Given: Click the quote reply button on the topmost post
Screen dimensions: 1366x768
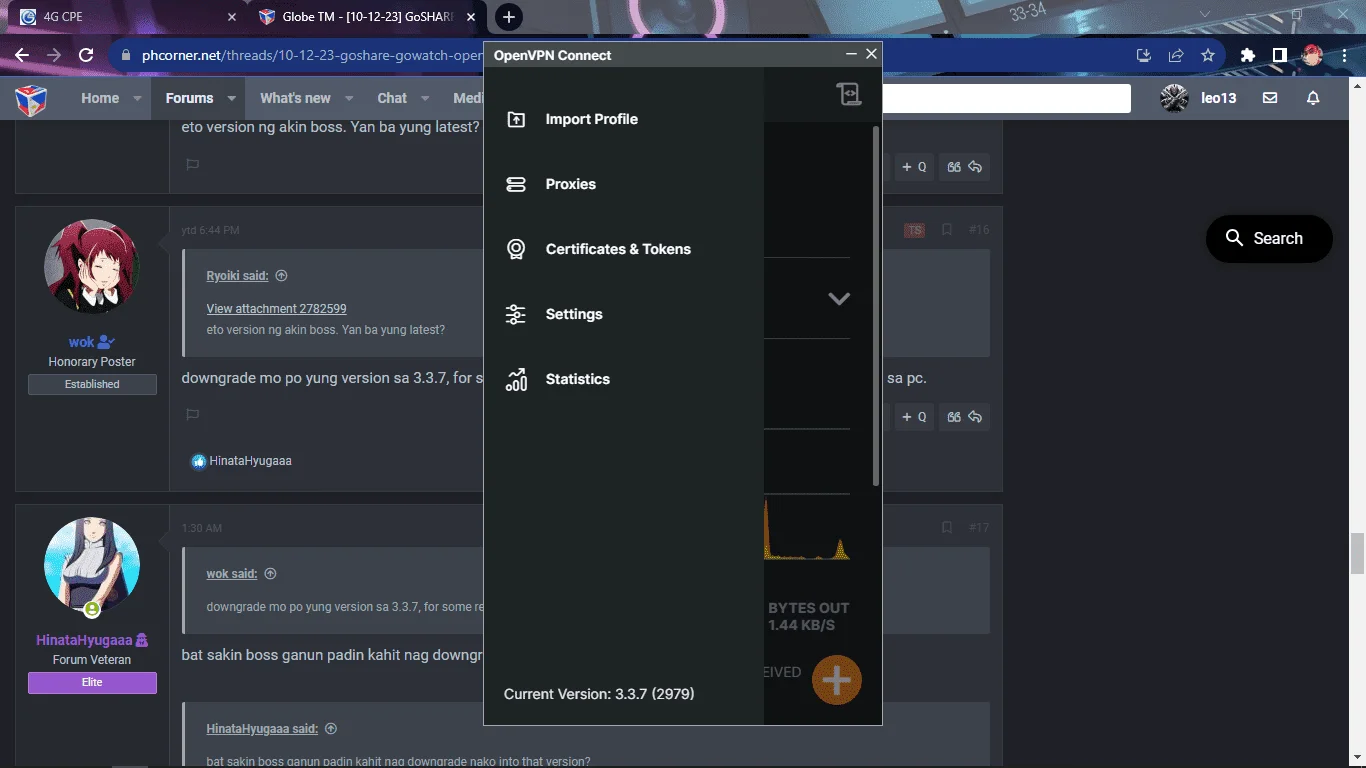Looking at the screenshot, I should 965,167.
